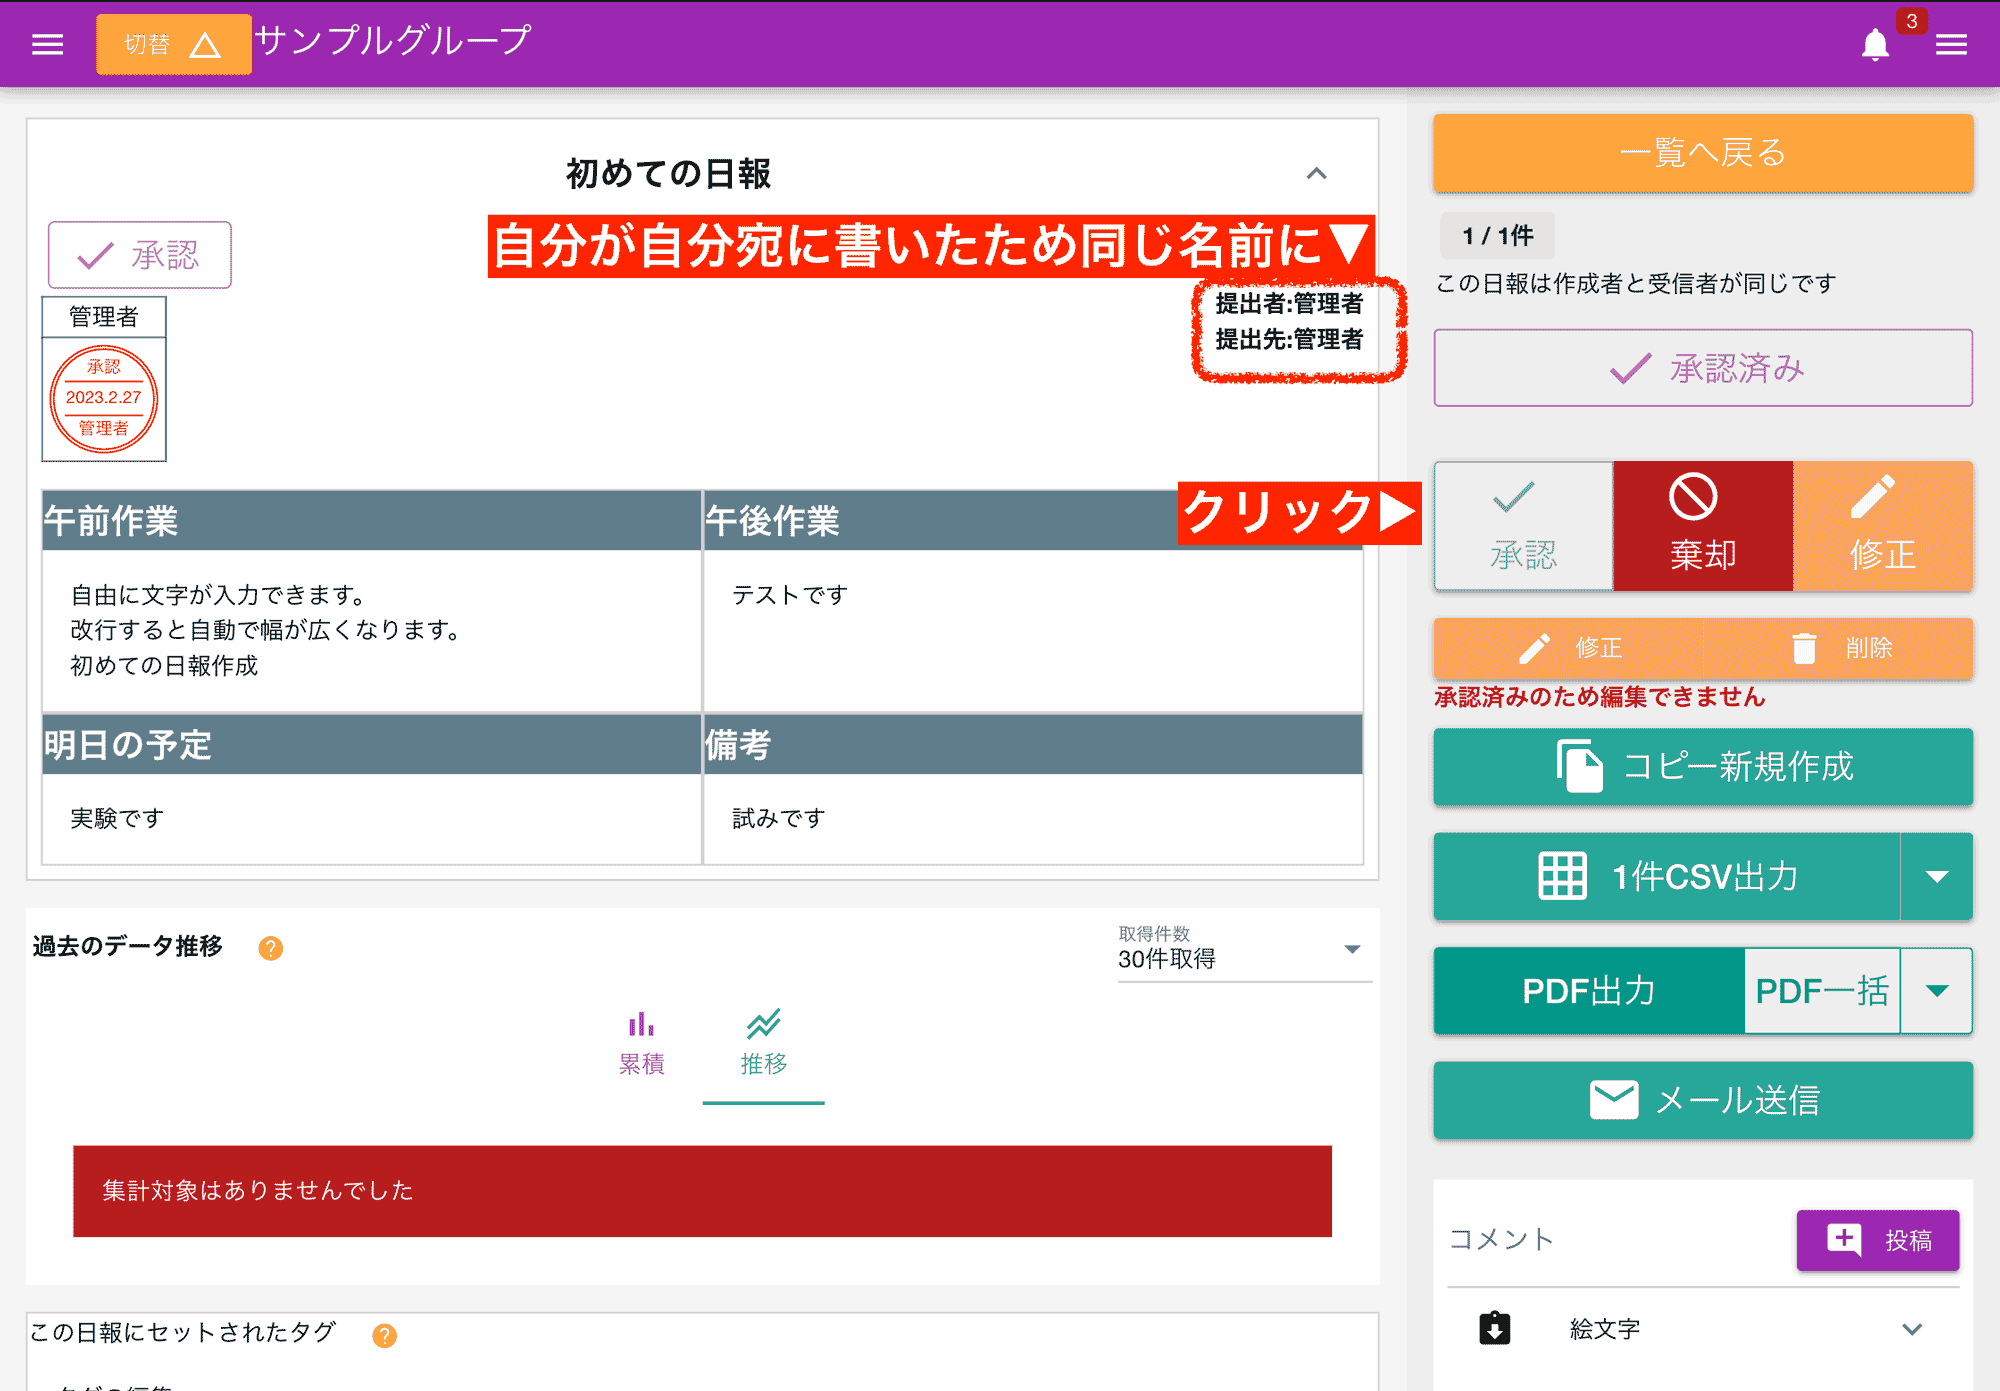The image size is (2000, 1391).
Task: Open the 30件取得 count dropdown
Action: coord(1355,950)
